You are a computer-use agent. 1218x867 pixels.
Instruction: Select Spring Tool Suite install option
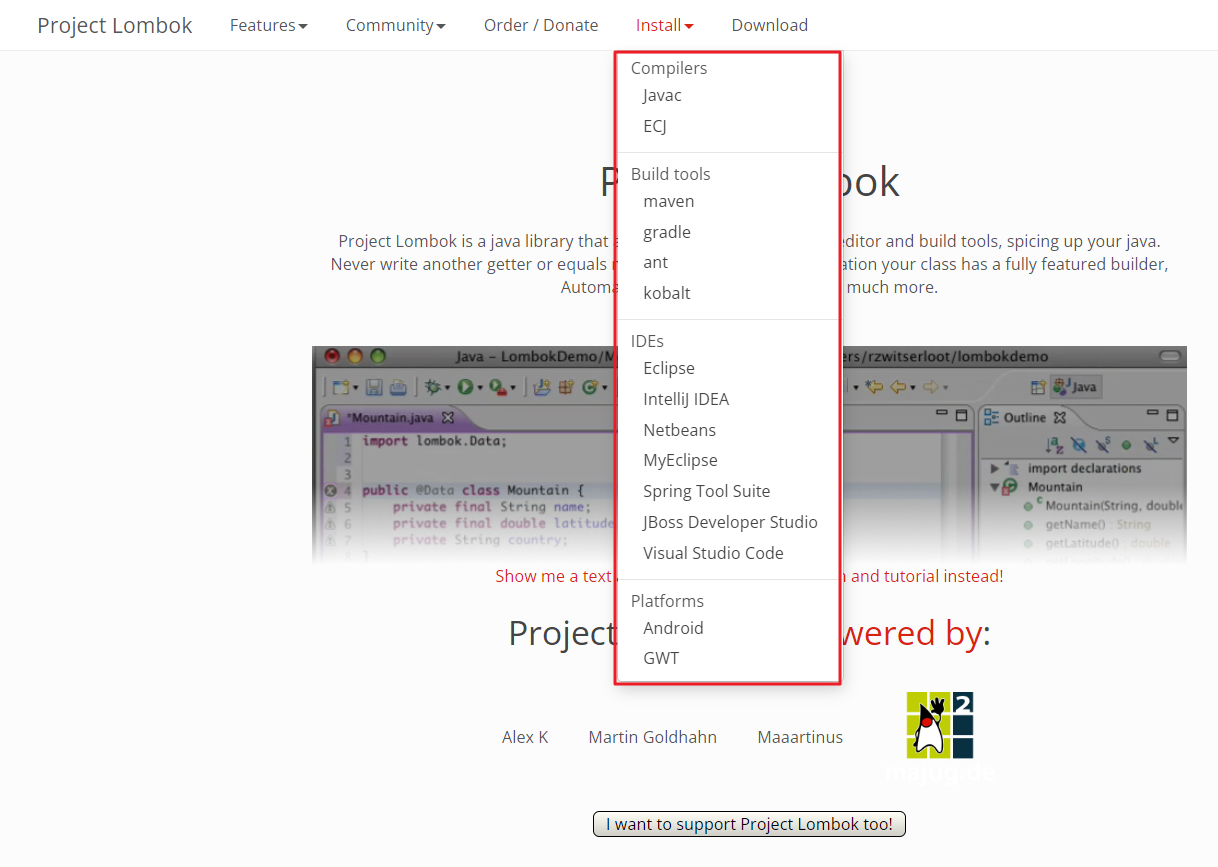706,491
